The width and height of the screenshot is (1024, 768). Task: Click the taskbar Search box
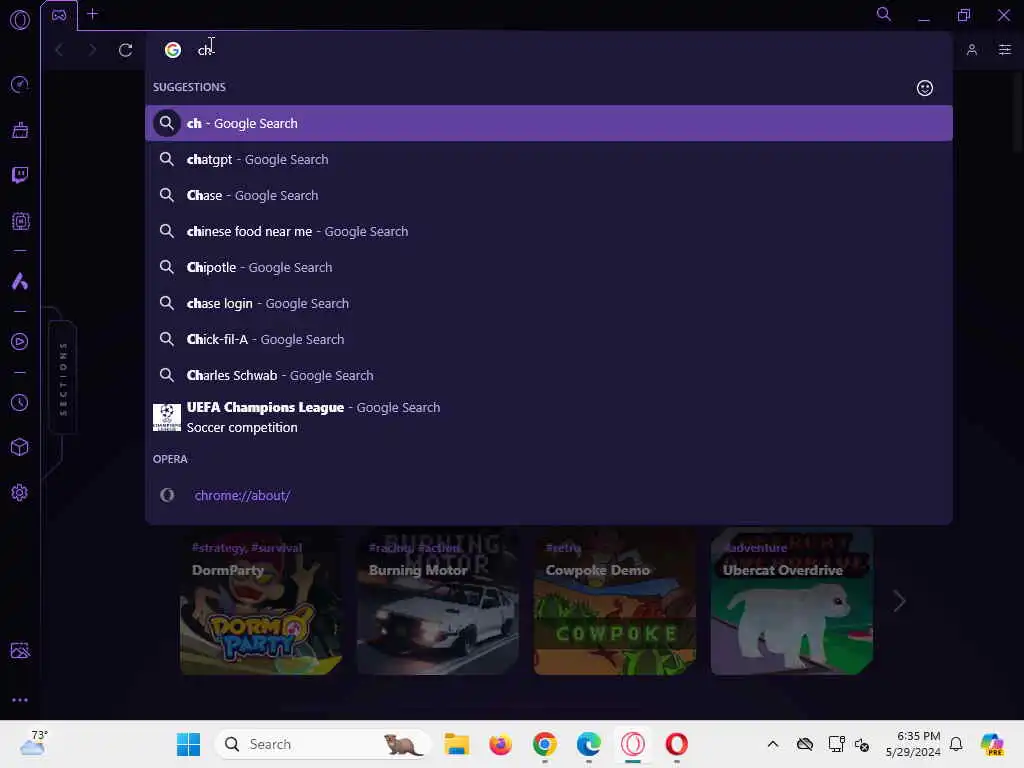coord(323,744)
